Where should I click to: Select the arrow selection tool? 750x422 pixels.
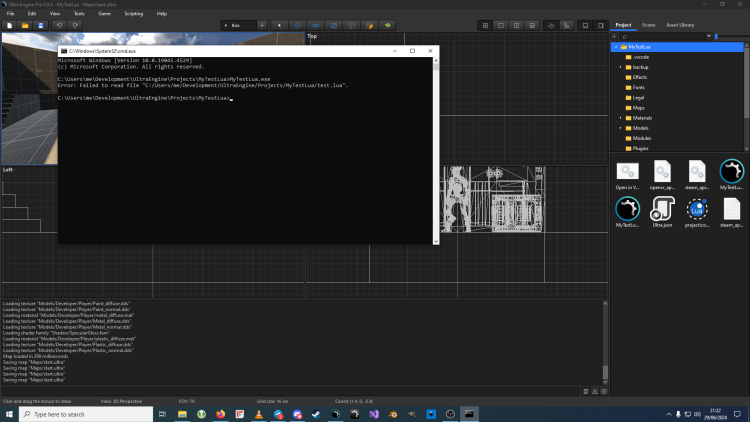(280, 25)
